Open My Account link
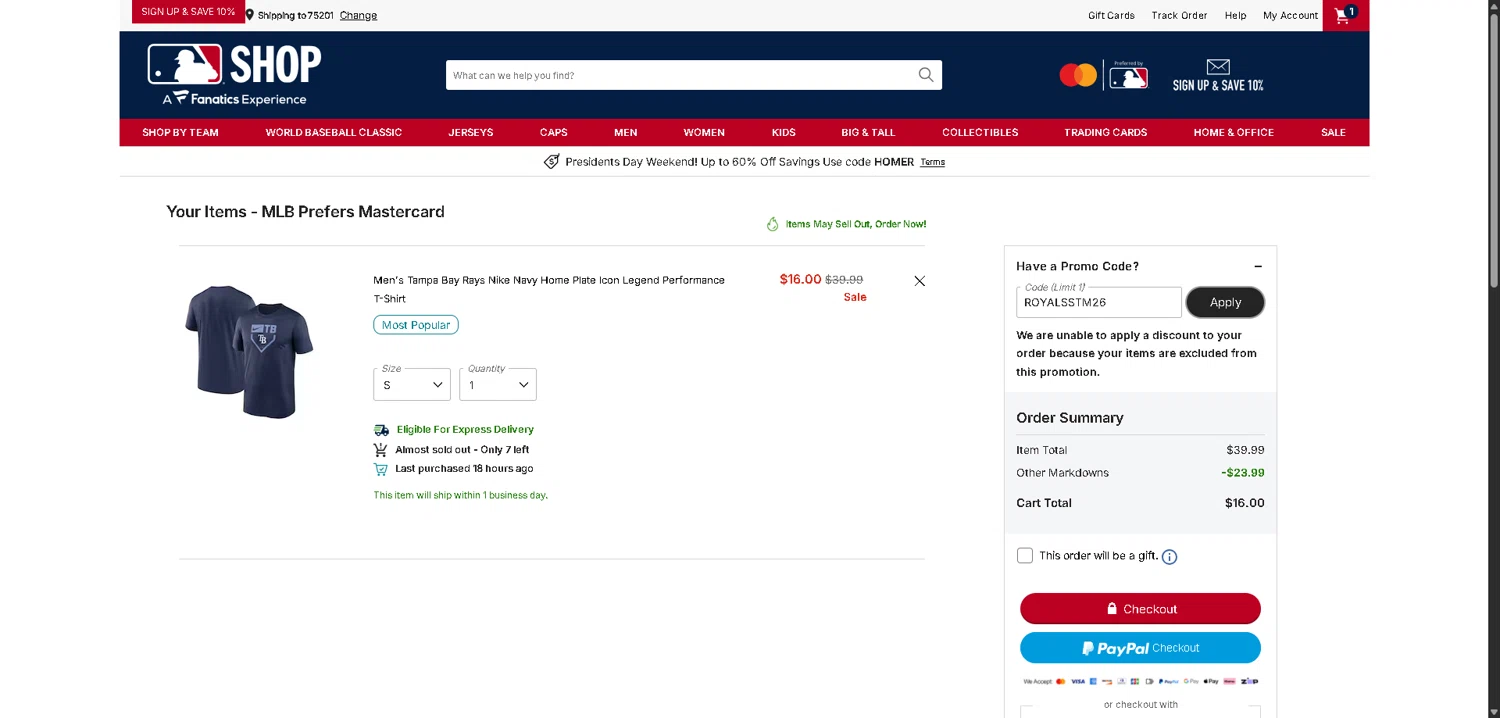The width and height of the screenshot is (1500, 718). 1290,15
